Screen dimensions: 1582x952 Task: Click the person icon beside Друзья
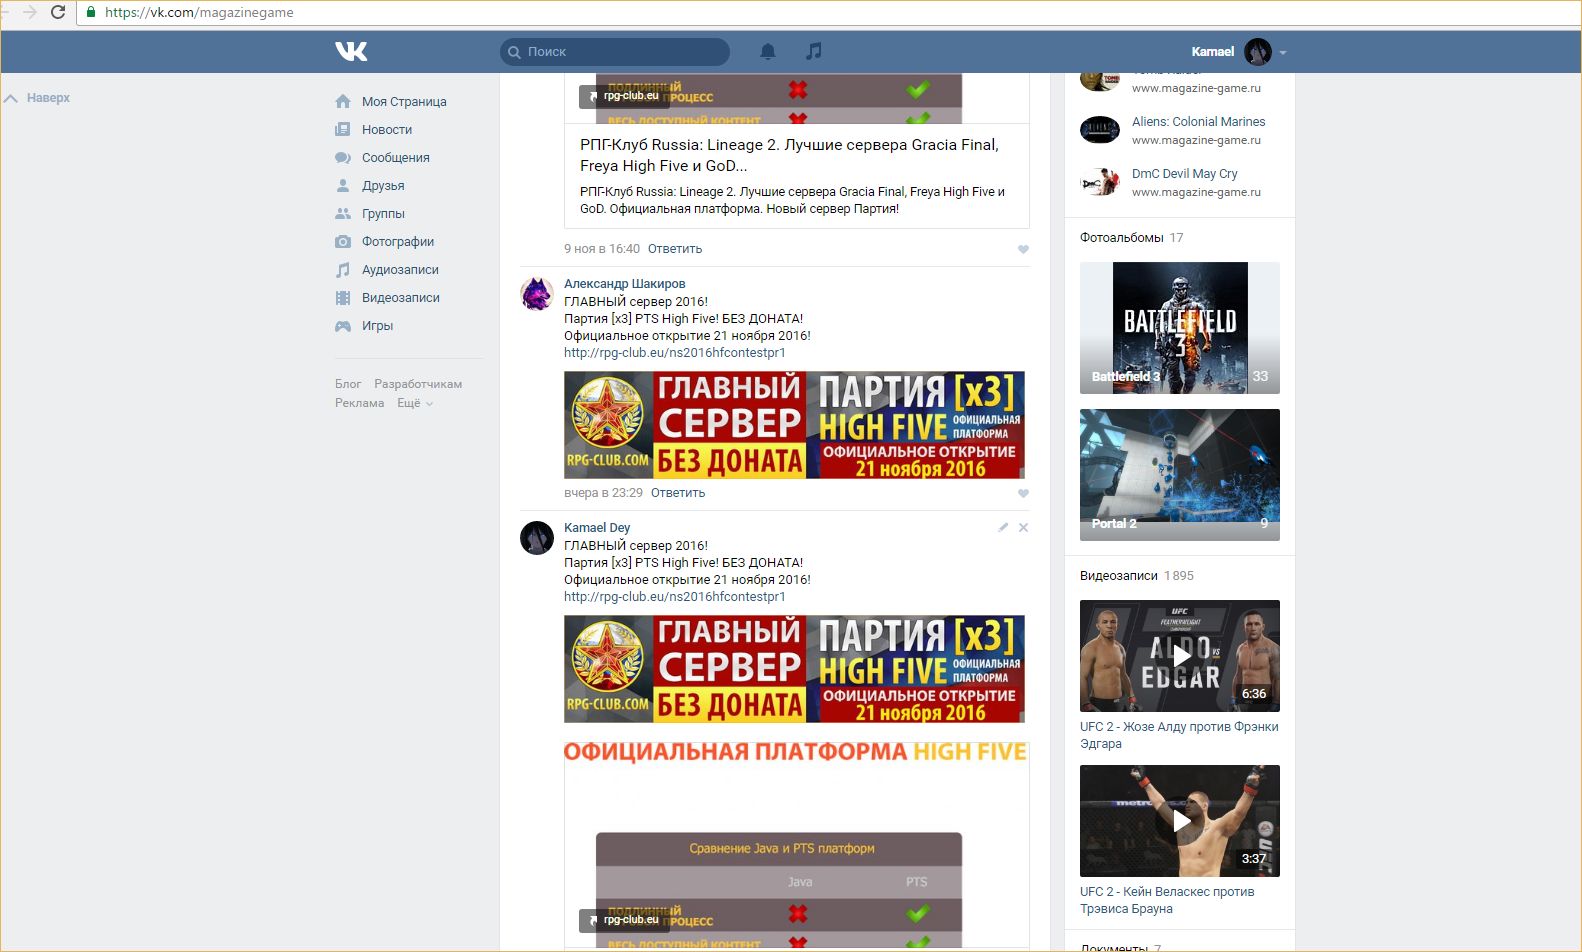click(343, 185)
